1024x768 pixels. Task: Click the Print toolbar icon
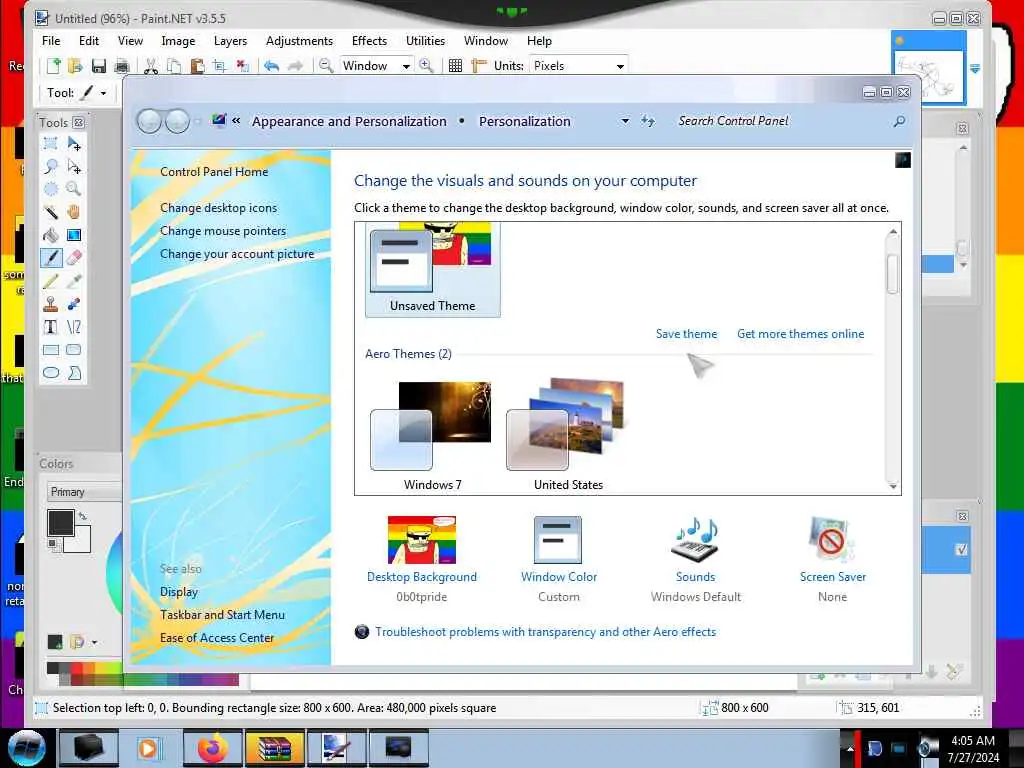[x=121, y=65]
